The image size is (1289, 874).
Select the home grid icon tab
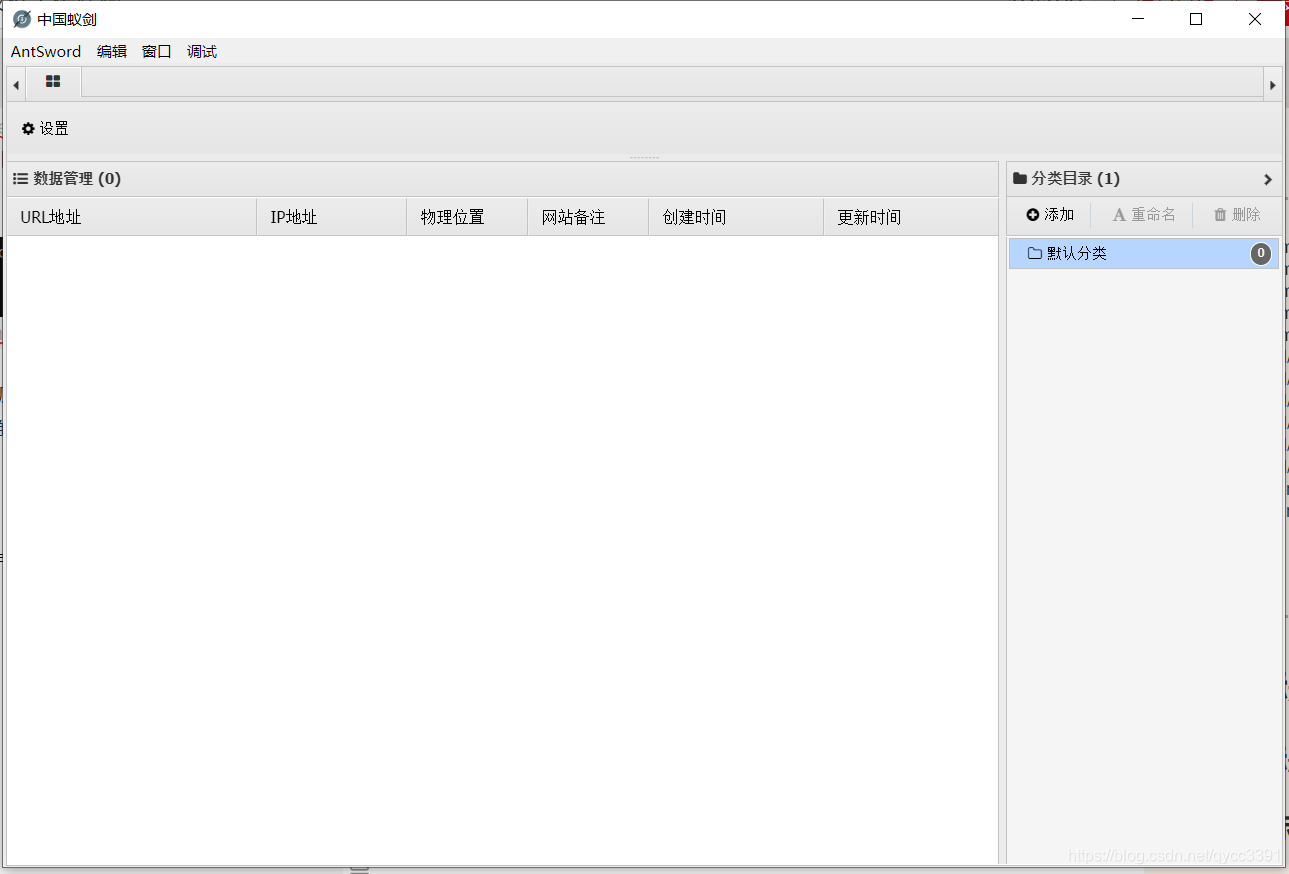pyautogui.click(x=53, y=82)
